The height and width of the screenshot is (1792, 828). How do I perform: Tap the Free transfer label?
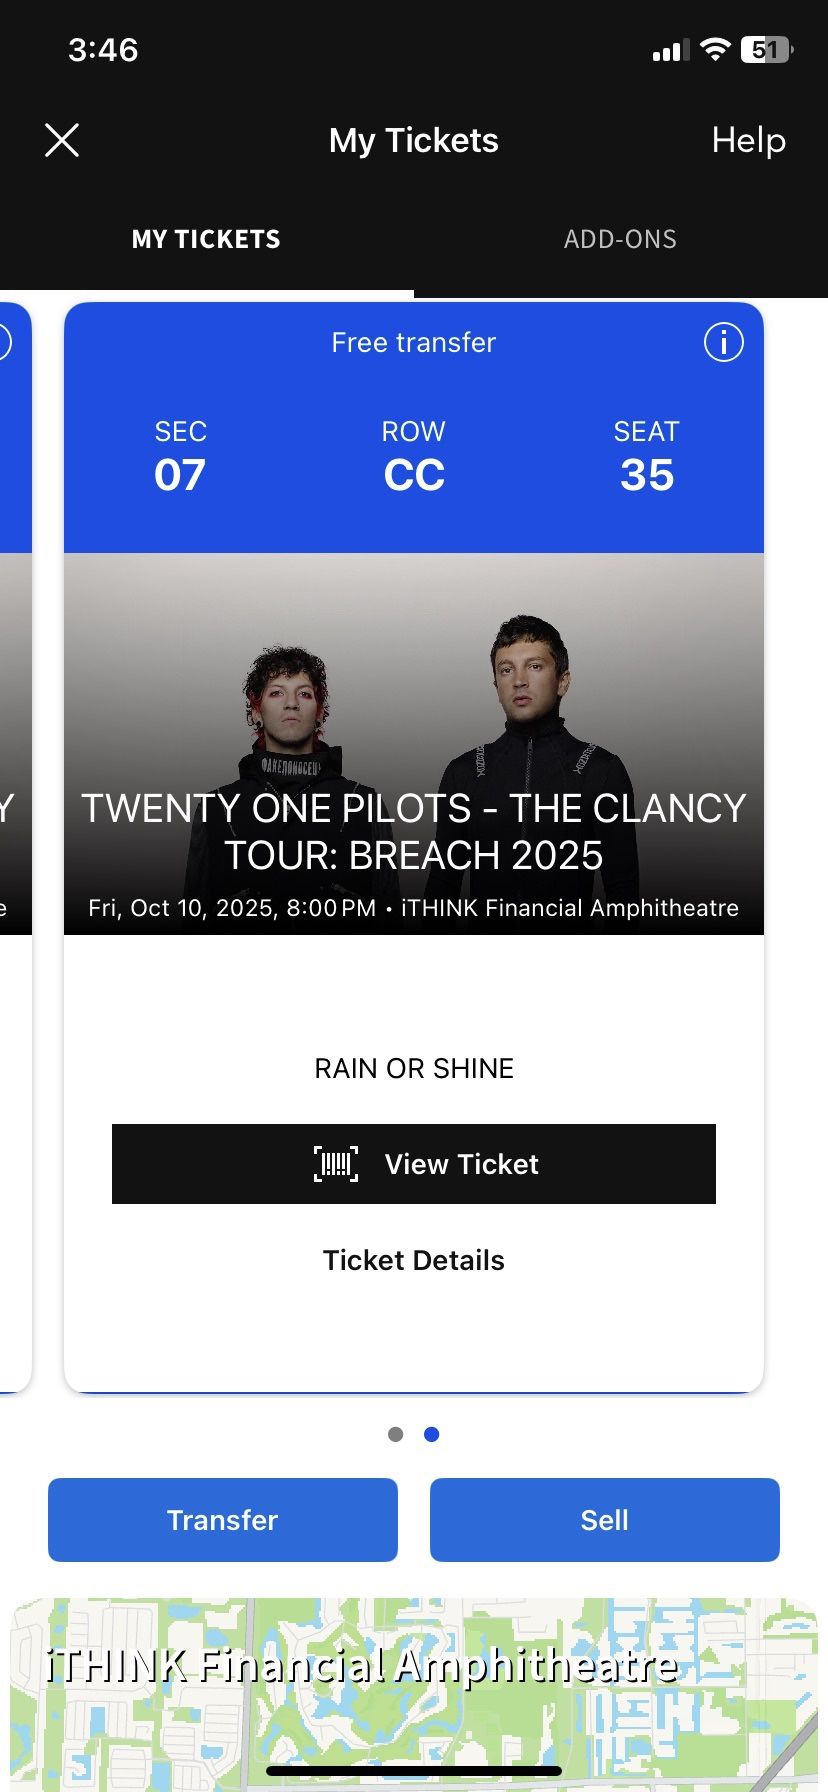point(414,342)
